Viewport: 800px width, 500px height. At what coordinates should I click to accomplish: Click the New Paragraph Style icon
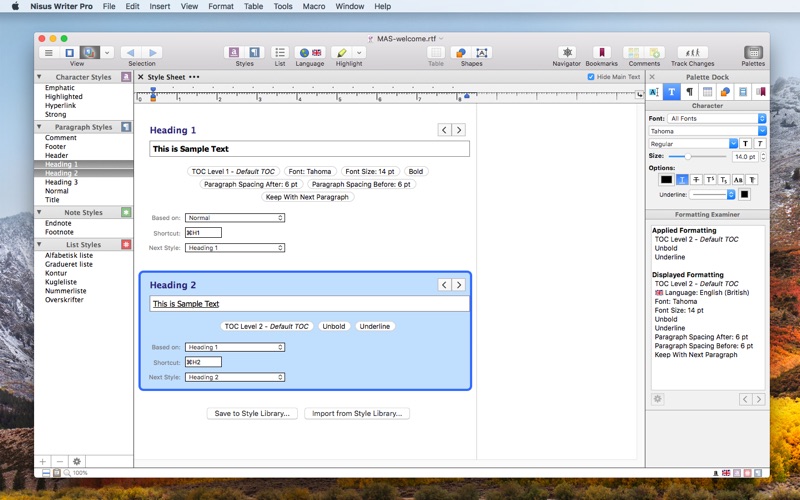tap(126, 127)
